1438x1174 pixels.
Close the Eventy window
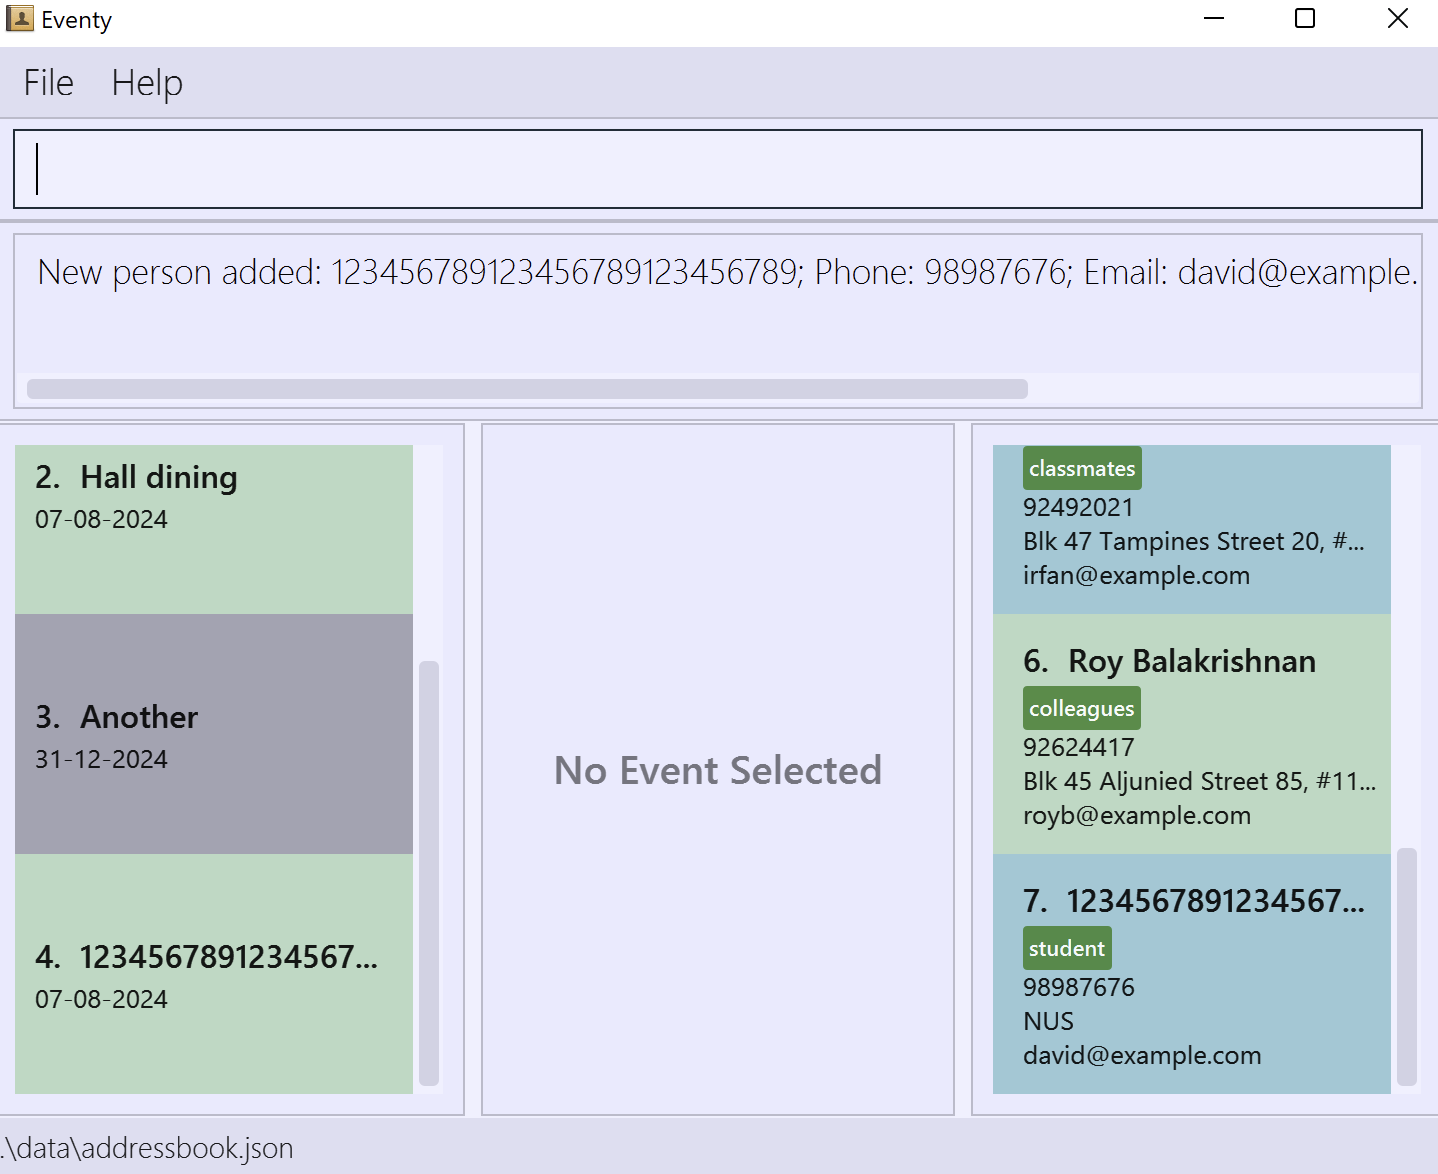pos(1398,19)
